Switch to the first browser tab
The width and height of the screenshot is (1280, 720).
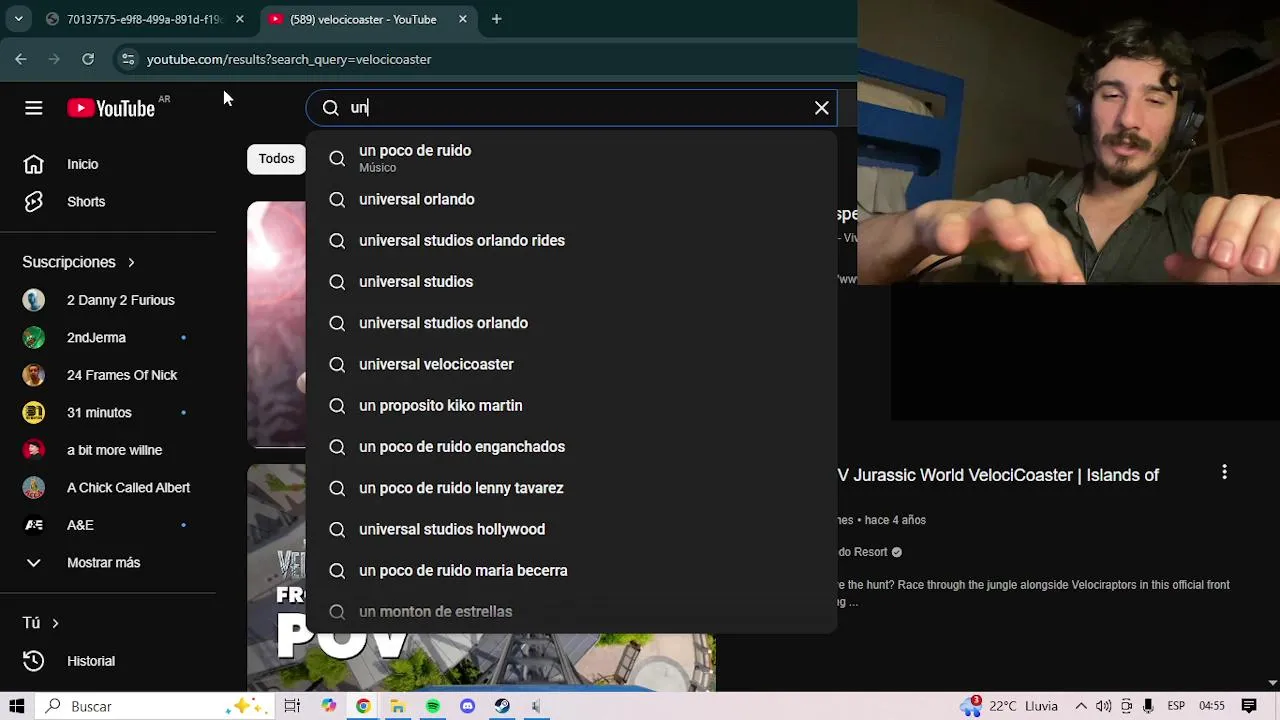(x=143, y=19)
